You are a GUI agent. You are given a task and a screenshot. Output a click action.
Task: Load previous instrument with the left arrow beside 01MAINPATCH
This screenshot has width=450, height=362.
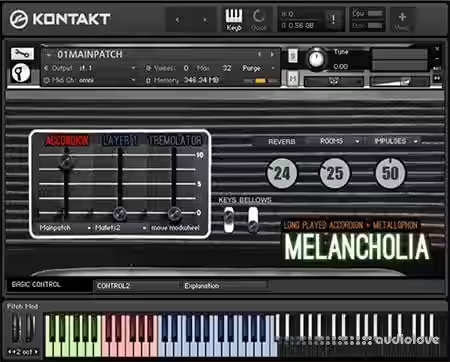(260, 54)
